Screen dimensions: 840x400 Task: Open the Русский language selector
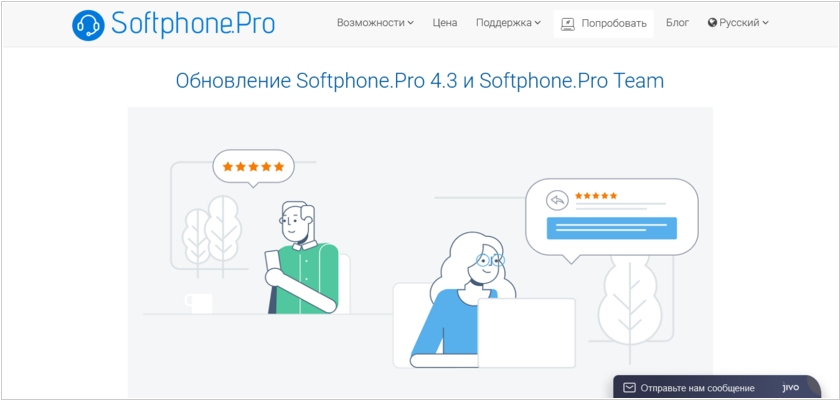point(738,22)
